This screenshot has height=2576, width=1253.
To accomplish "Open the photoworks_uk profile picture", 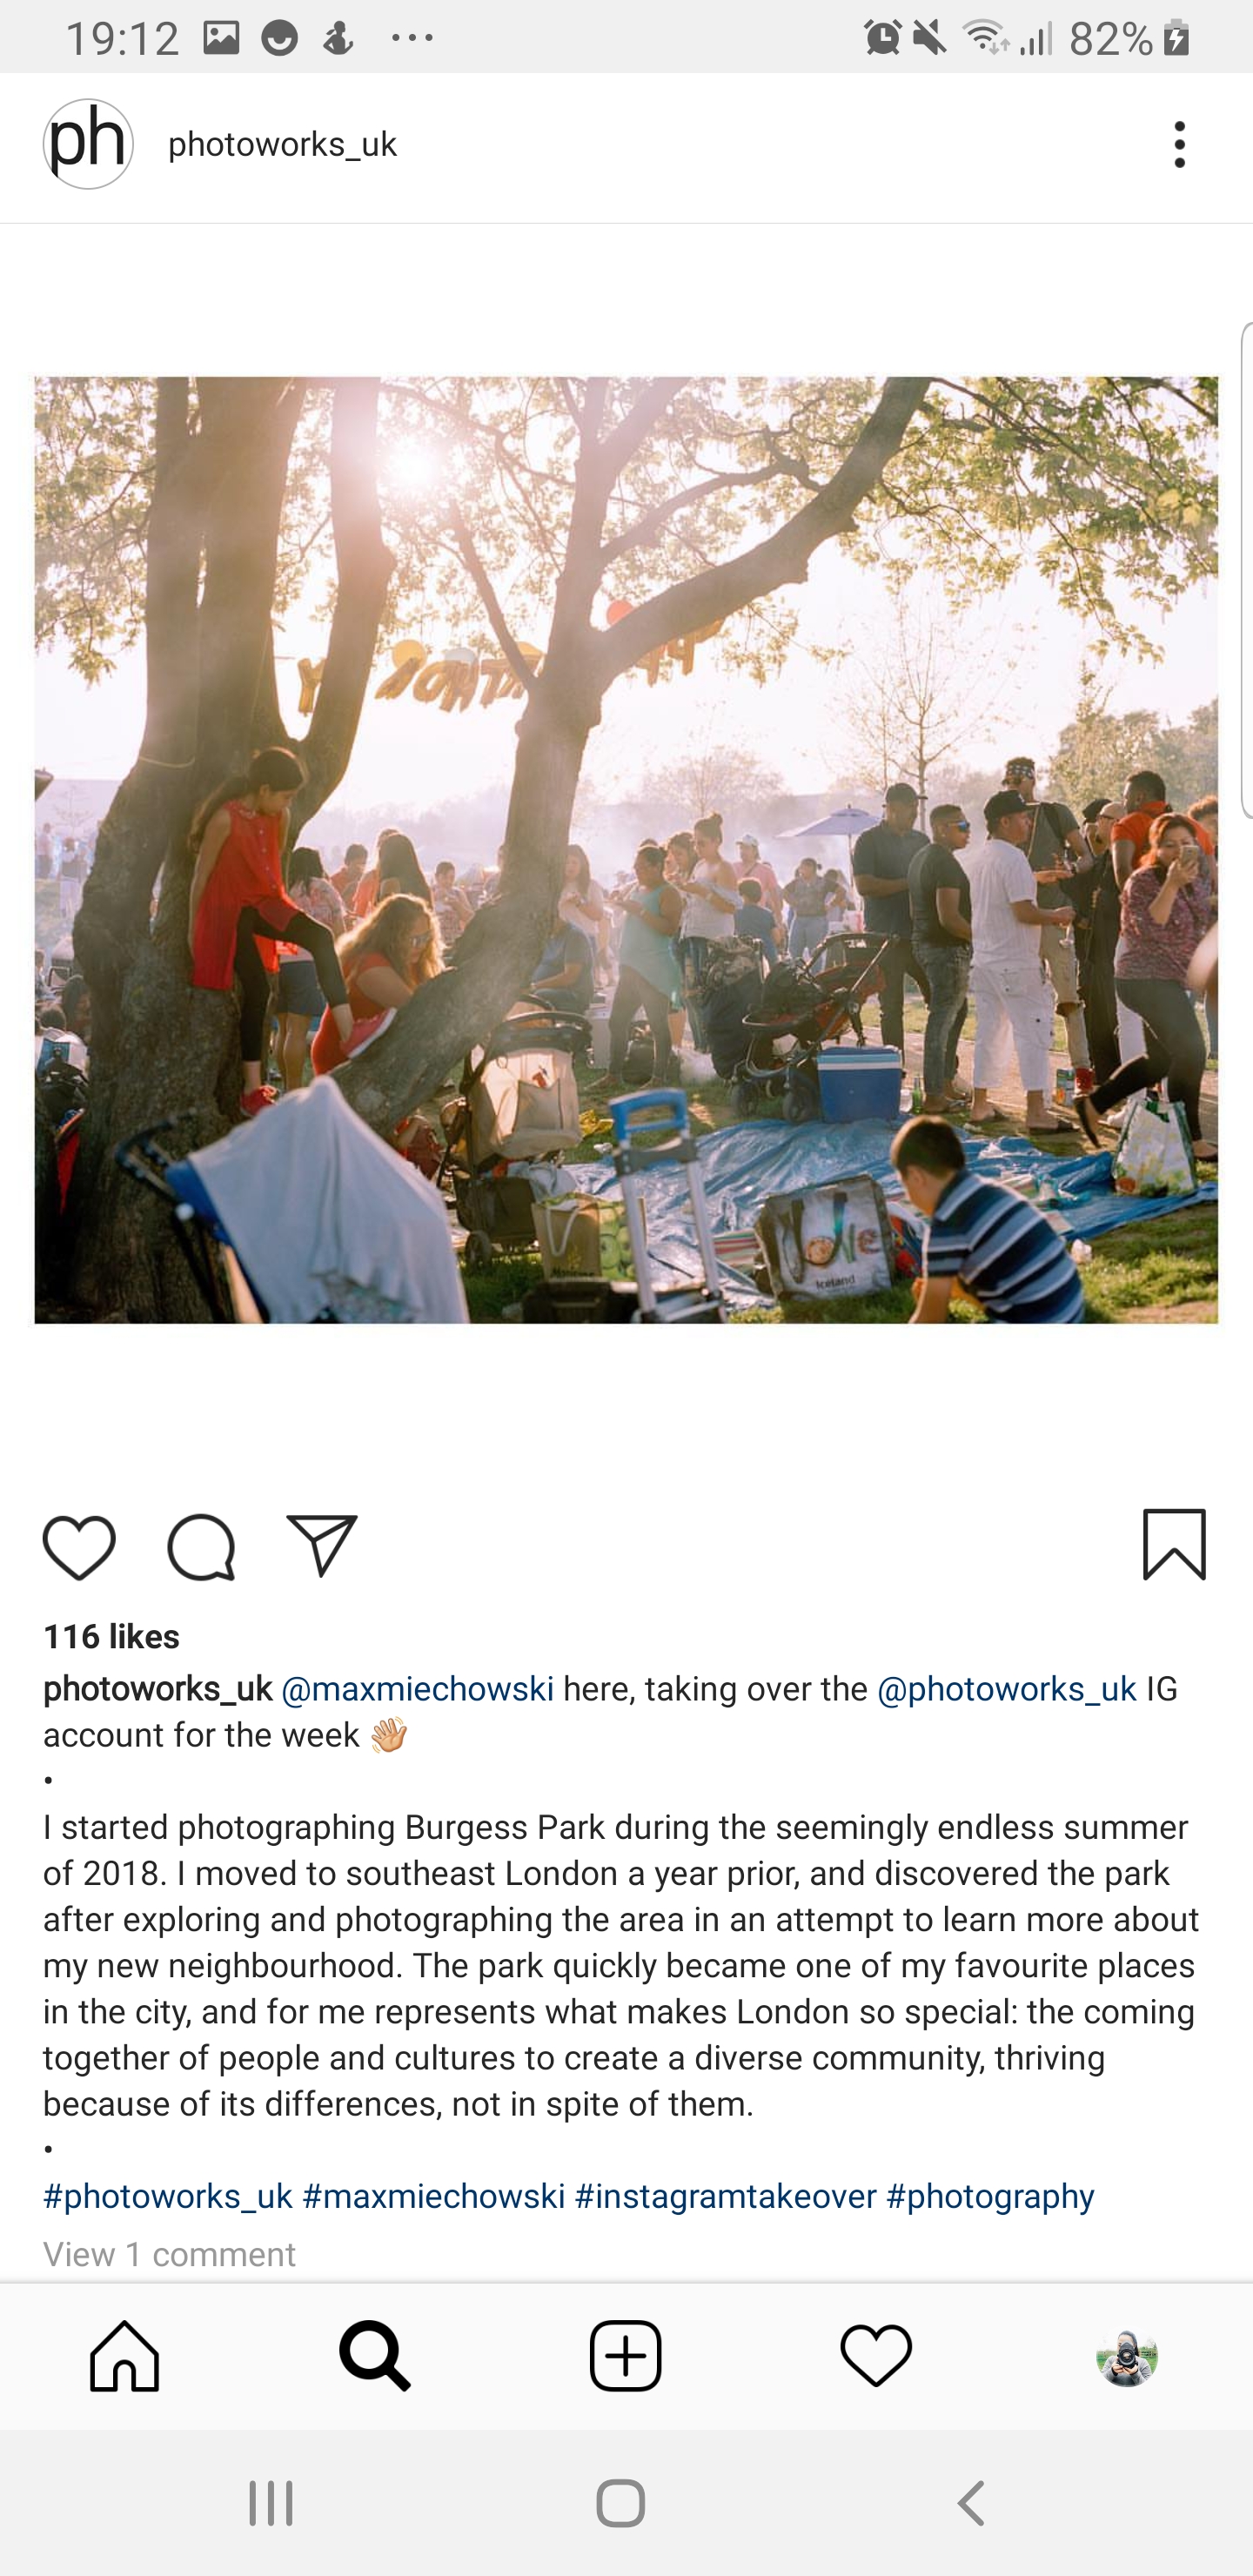I will tap(88, 144).
